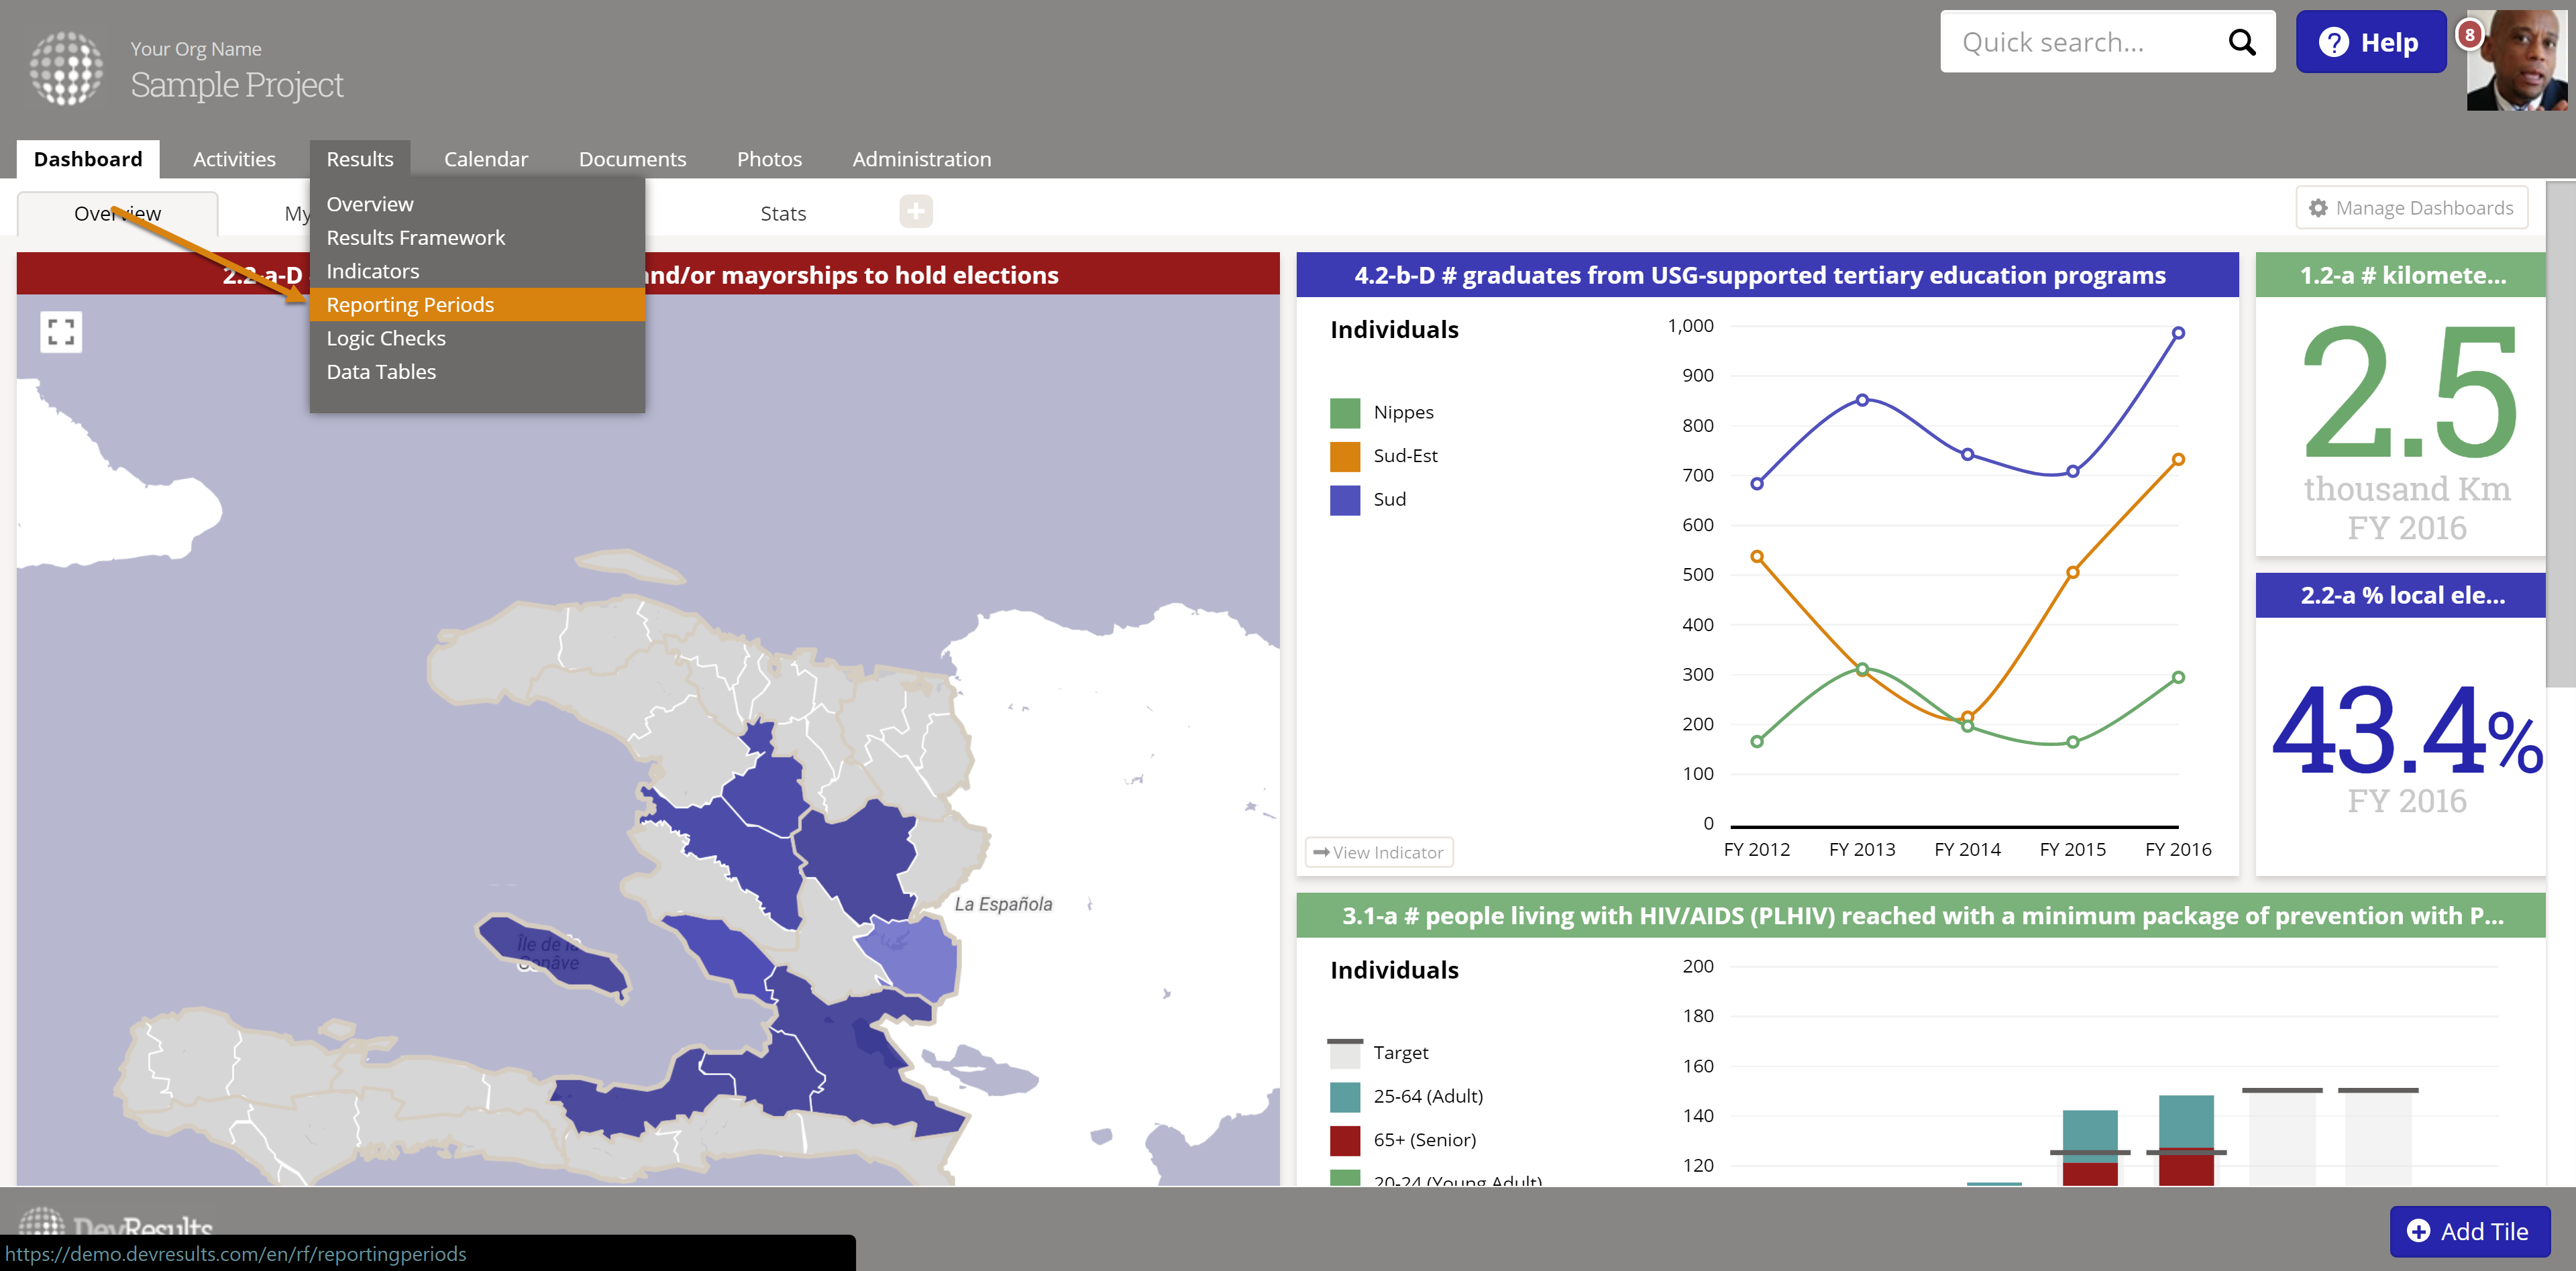The height and width of the screenshot is (1271, 2576).
Task: Click the fullscreen expand icon on the map tile
Action: pos(60,331)
